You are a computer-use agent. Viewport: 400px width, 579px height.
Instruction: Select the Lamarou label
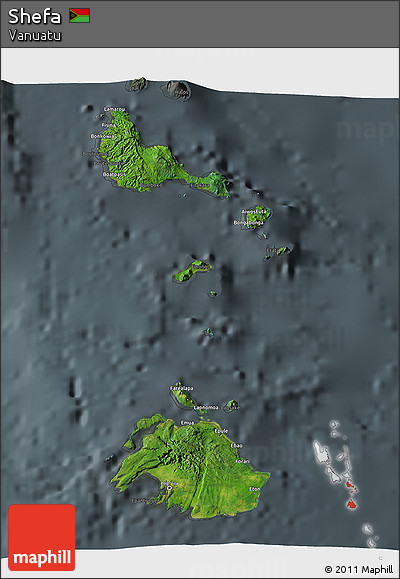[x=114, y=109]
